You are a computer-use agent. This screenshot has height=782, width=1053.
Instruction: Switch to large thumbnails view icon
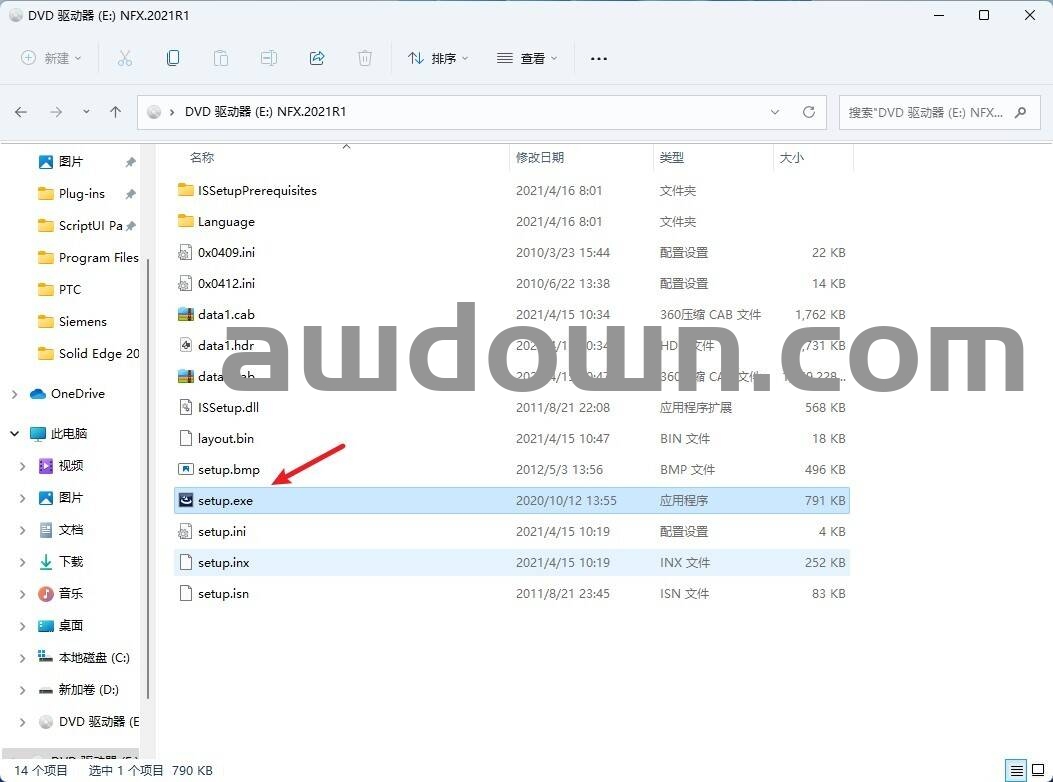[x=1037, y=771]
